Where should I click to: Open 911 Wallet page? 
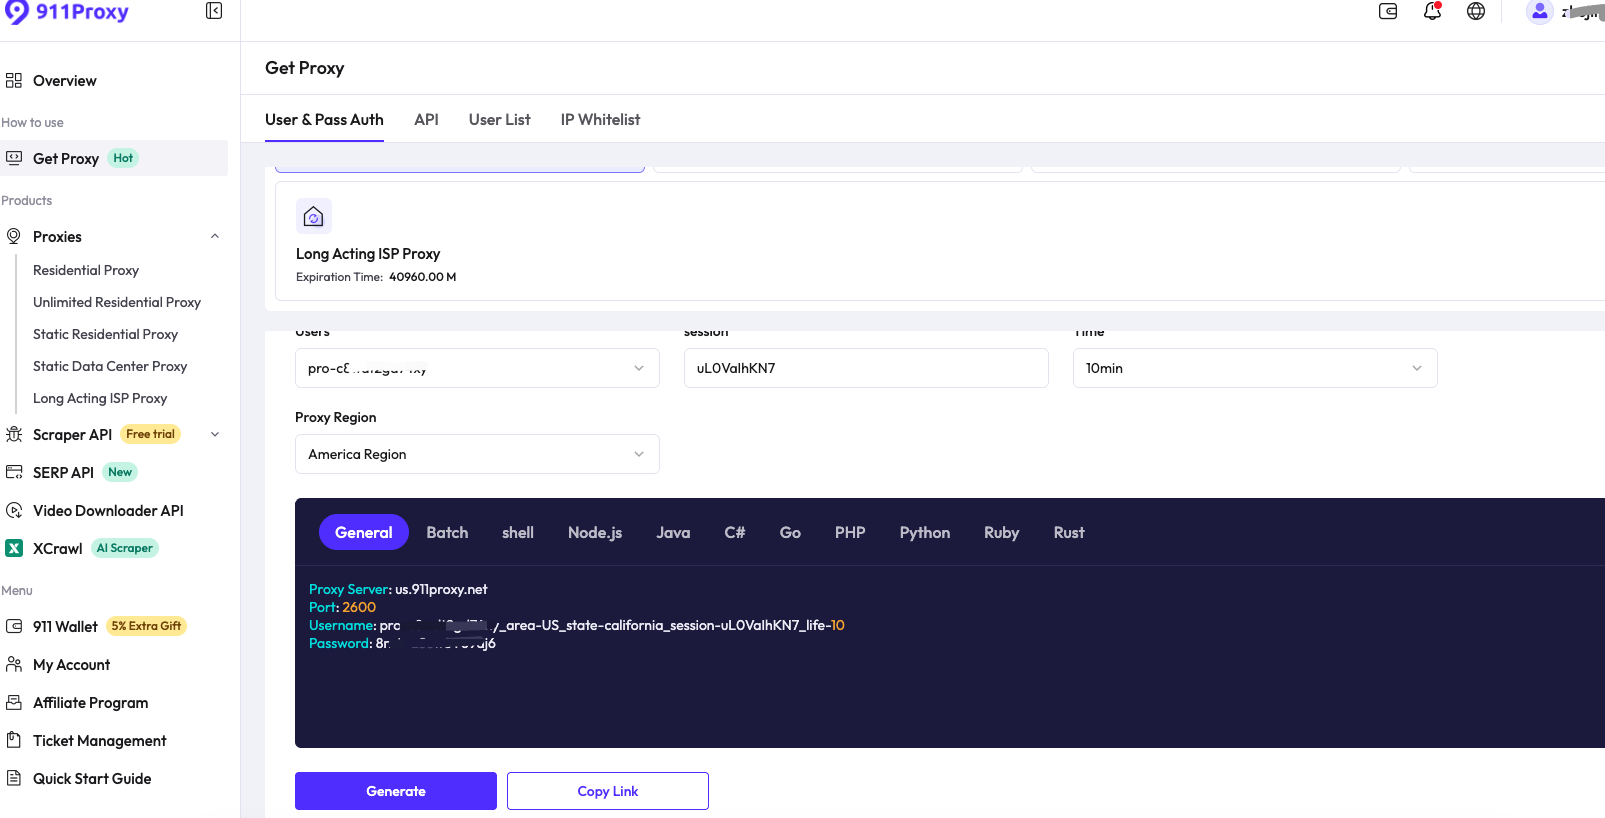click(65, 626)
